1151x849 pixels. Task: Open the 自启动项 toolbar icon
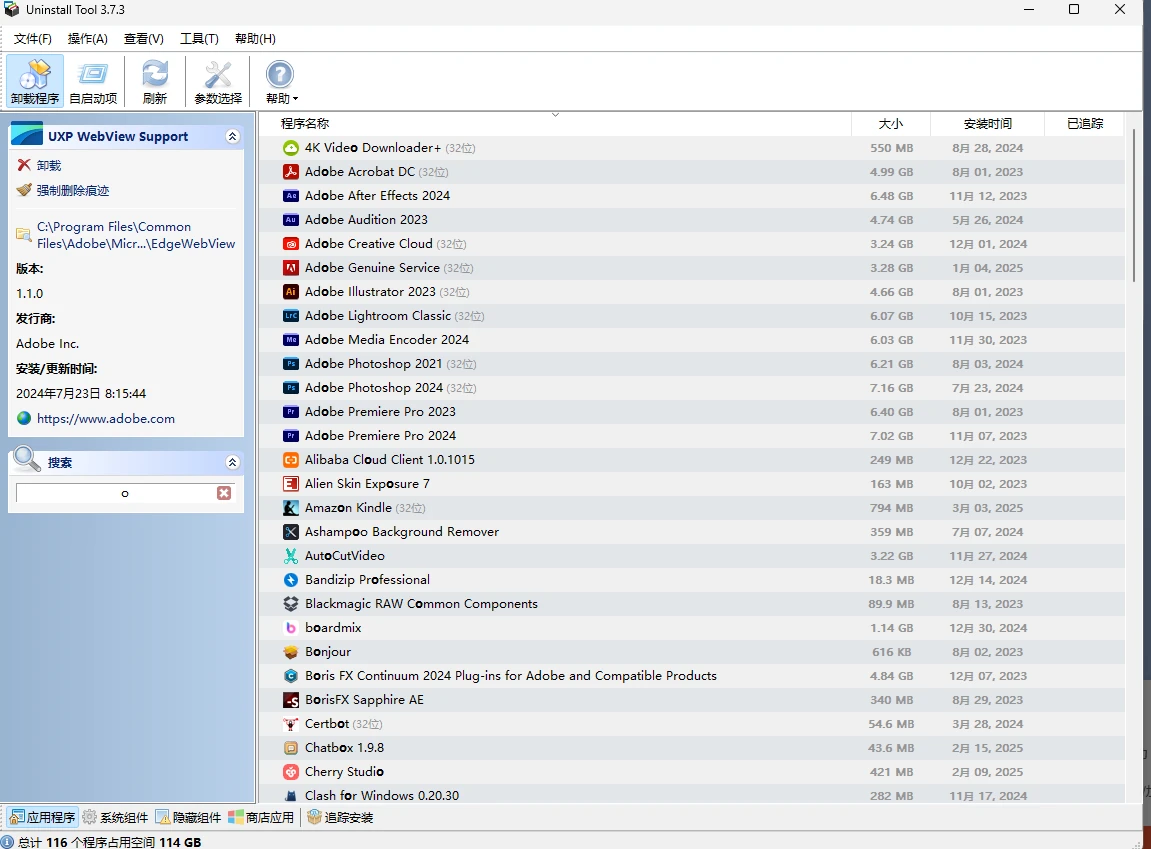coord(93,75)
